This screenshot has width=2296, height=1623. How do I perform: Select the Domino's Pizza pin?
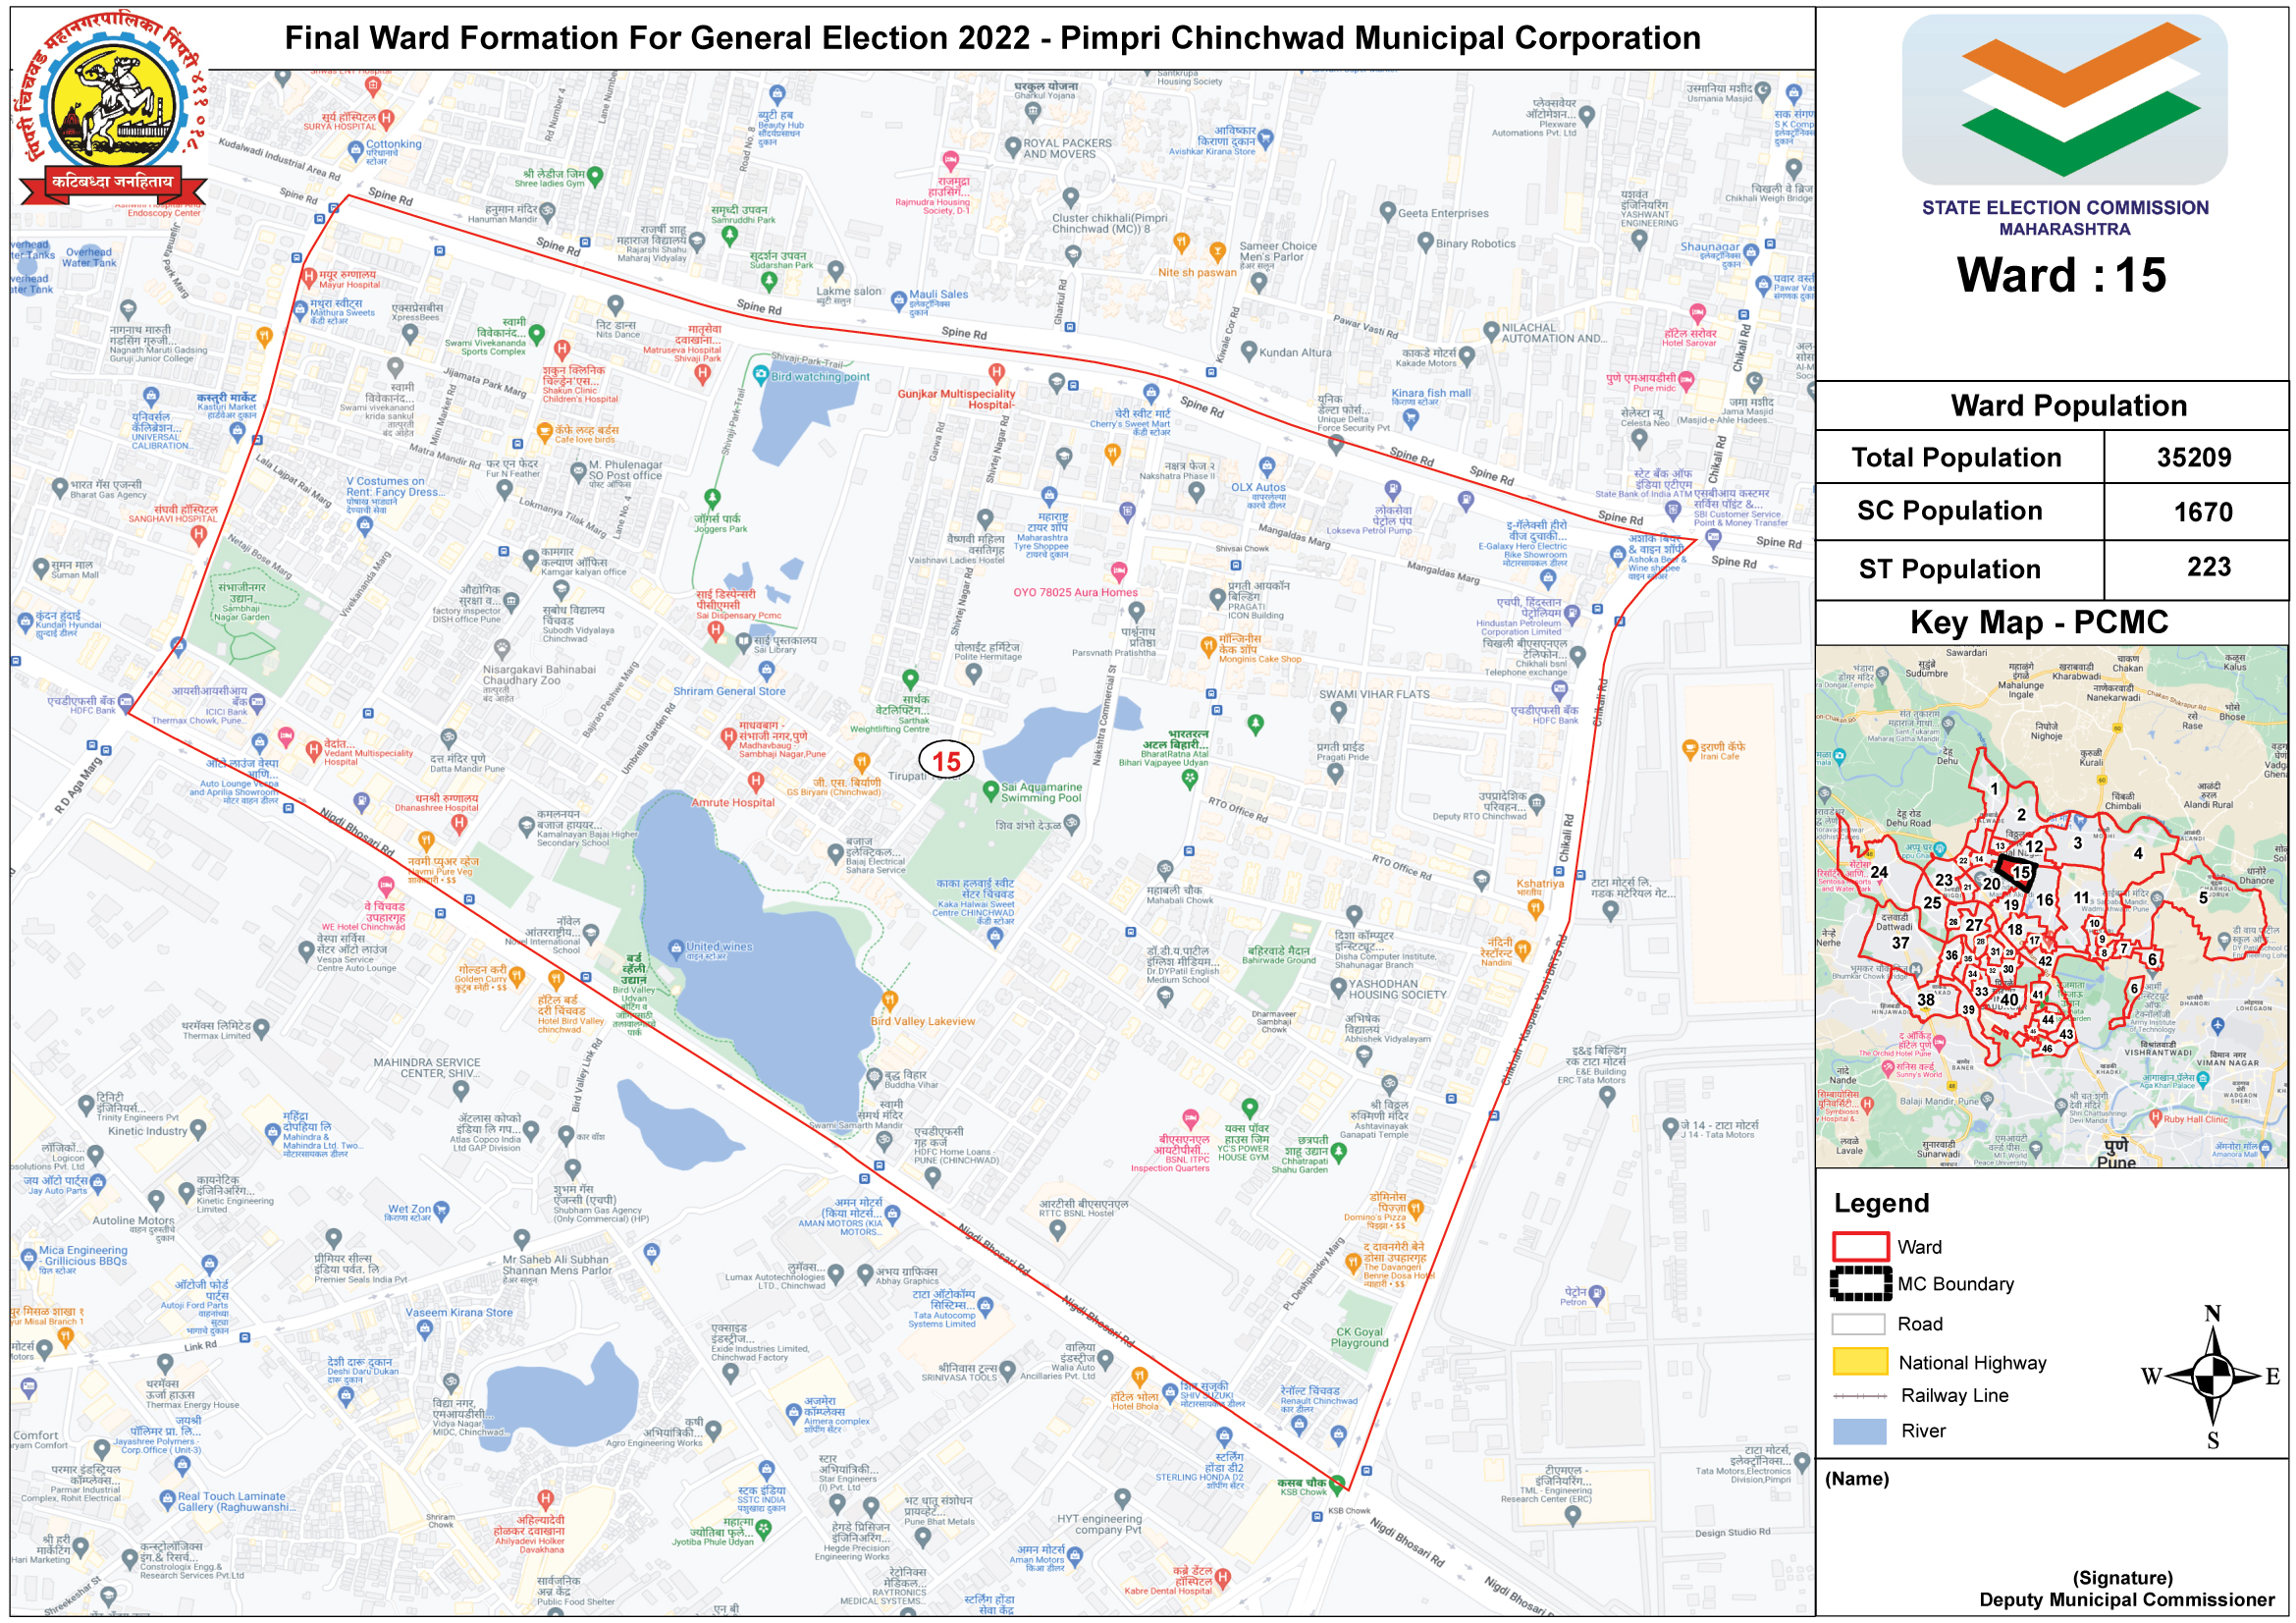[1416, 1211]
